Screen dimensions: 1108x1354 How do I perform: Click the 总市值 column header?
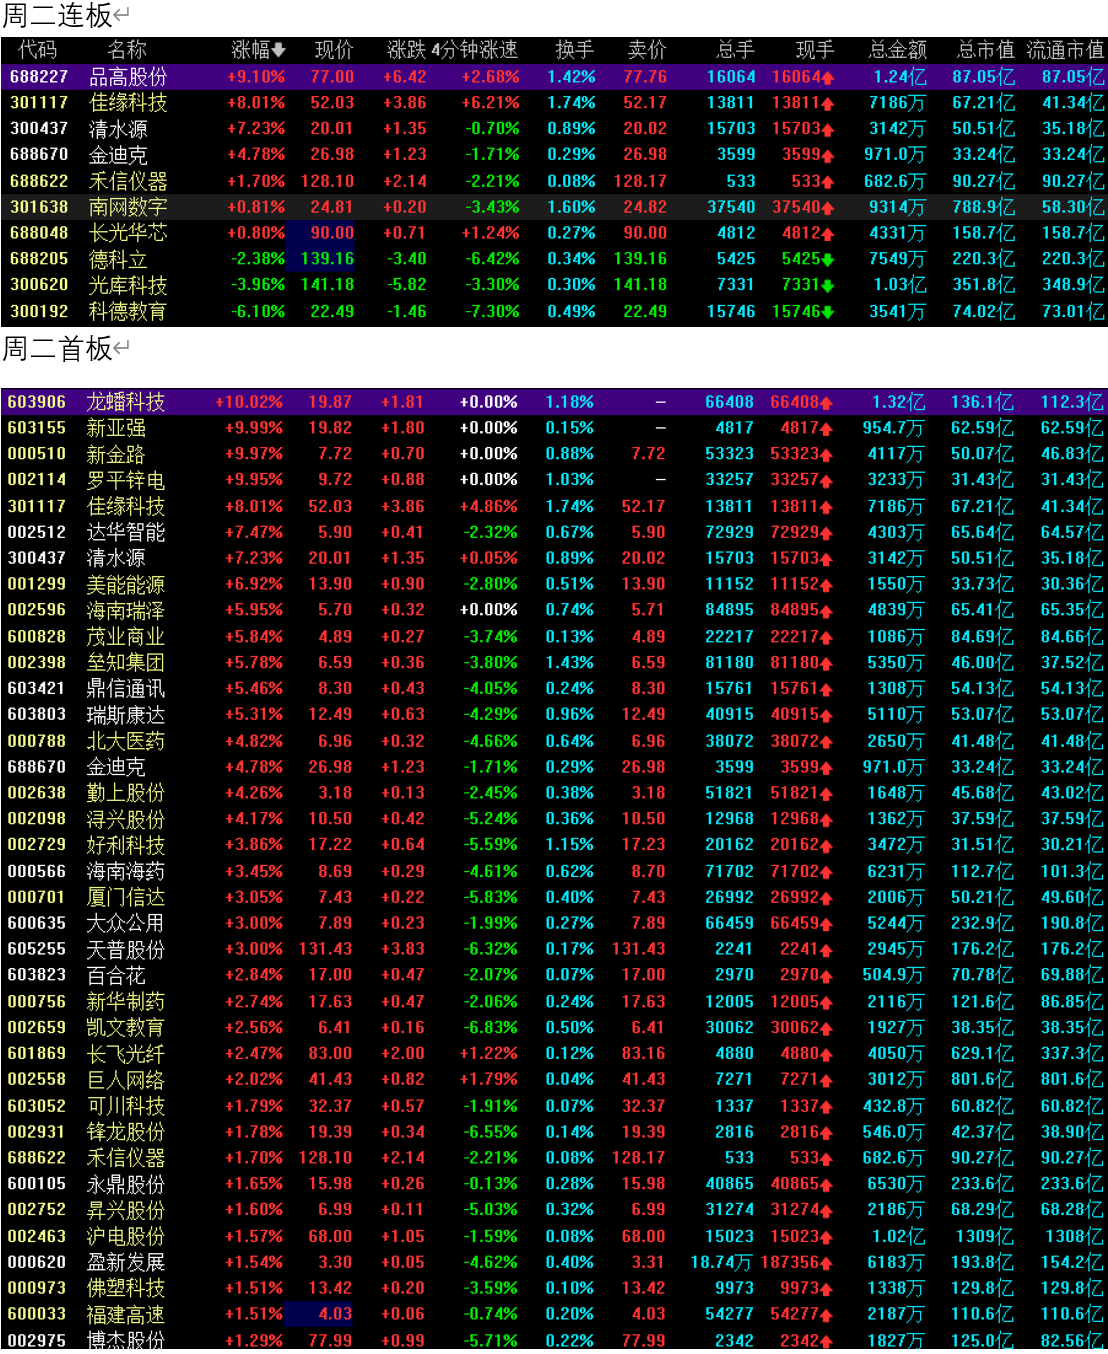(x=985, y=50)
